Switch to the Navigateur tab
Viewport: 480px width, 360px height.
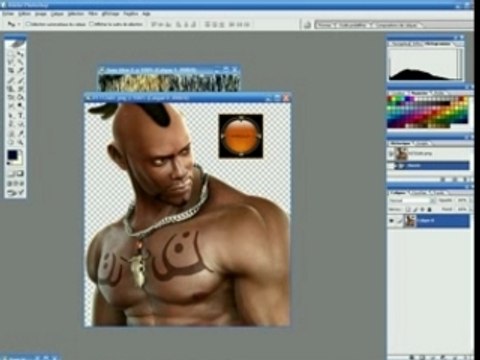tap(400, 44)
